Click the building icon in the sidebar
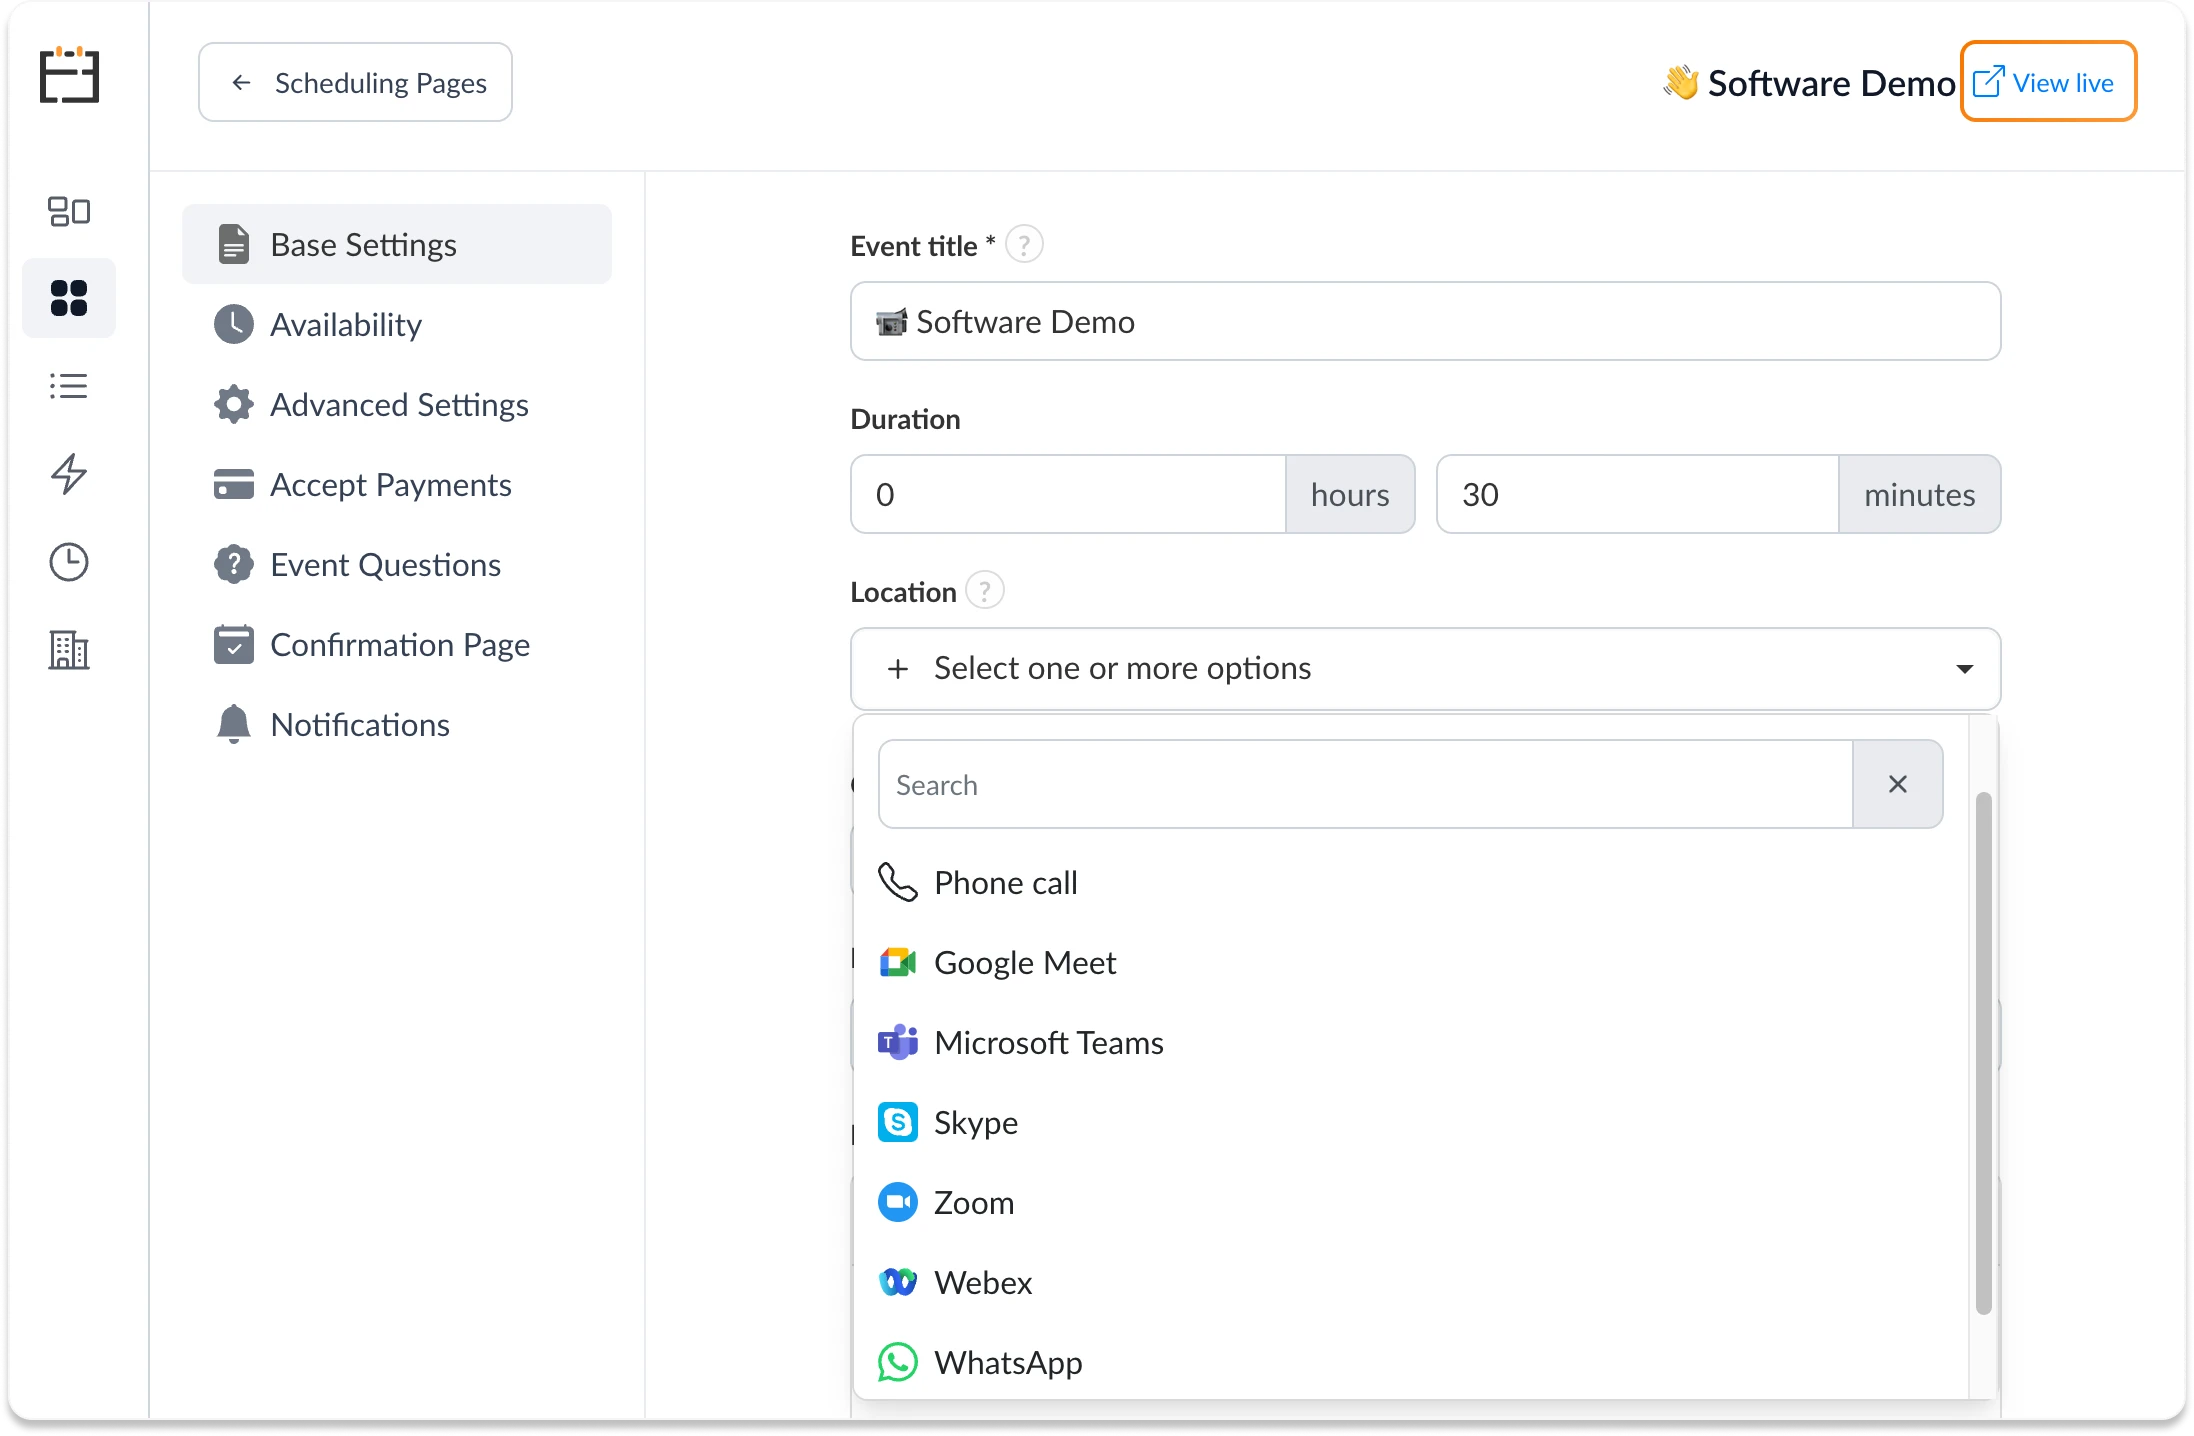 click(68, 650)
